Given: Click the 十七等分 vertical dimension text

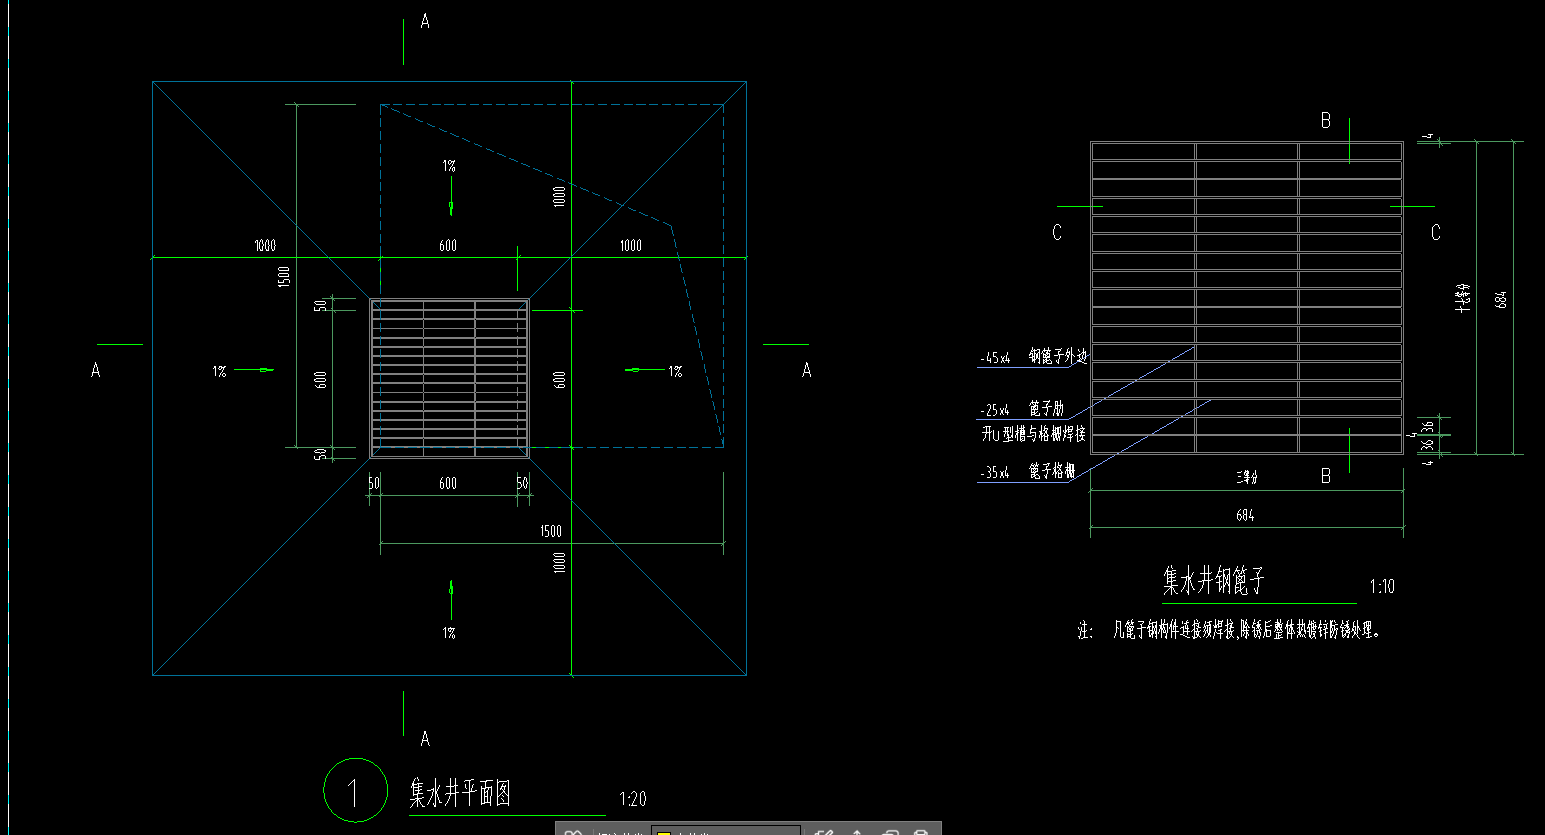Looking at the screenshot, I should 1463,298.
